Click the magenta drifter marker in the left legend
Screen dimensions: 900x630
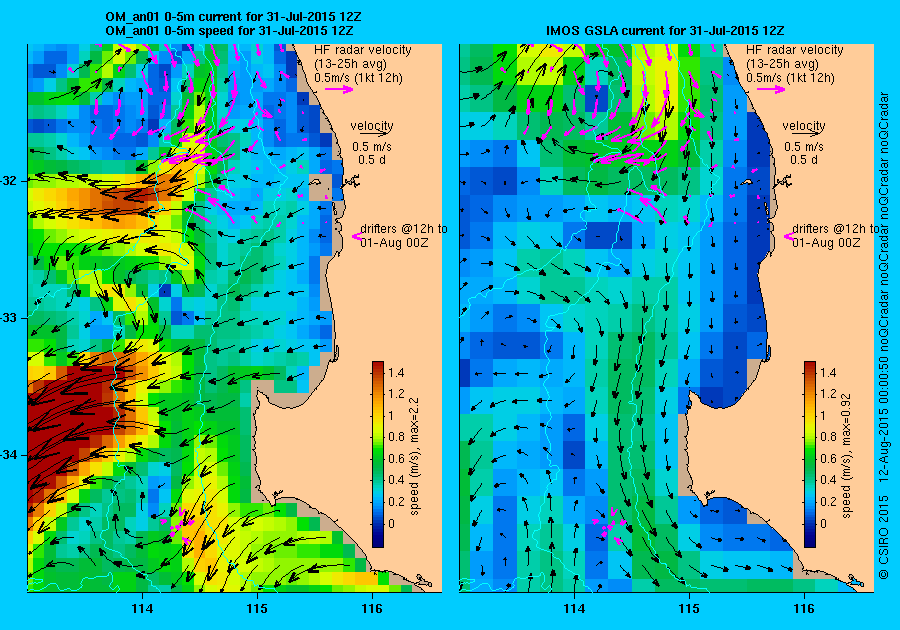point(355,236)
